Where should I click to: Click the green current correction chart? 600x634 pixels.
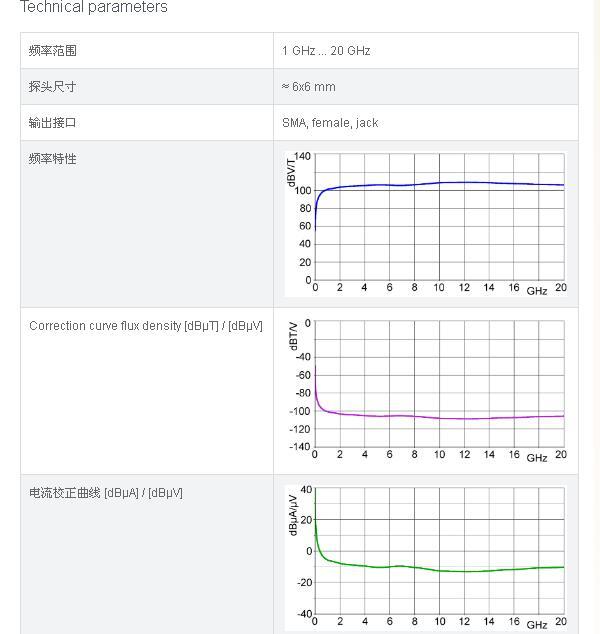[x=426, y=556]
